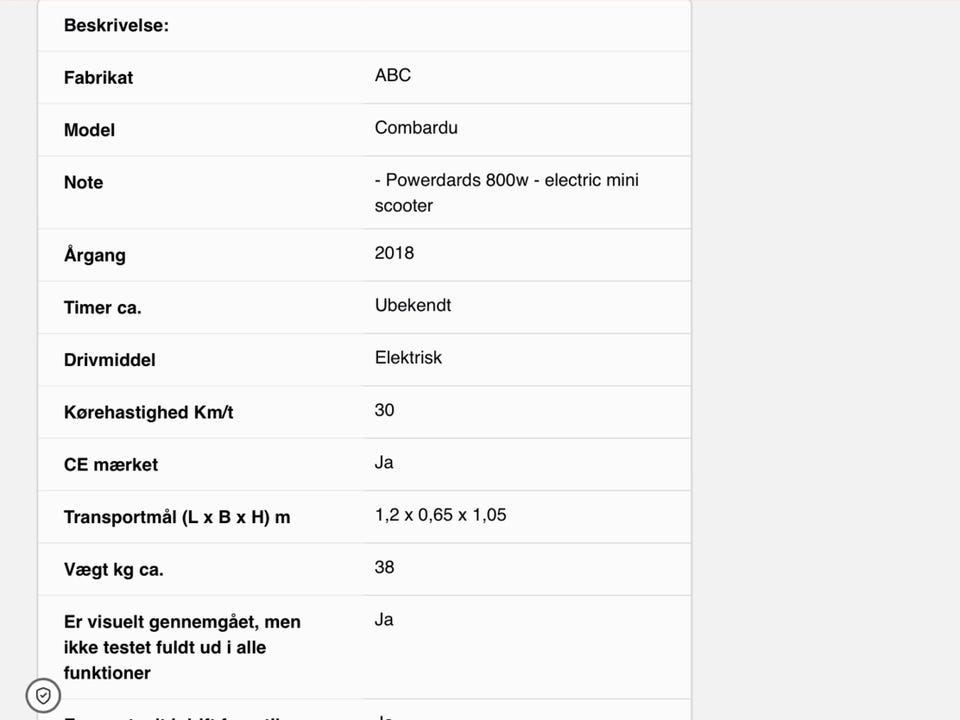Screen dimensions: 960x720
Task: Select the "Drivmiddel" row label
Action: pos(109,360)
